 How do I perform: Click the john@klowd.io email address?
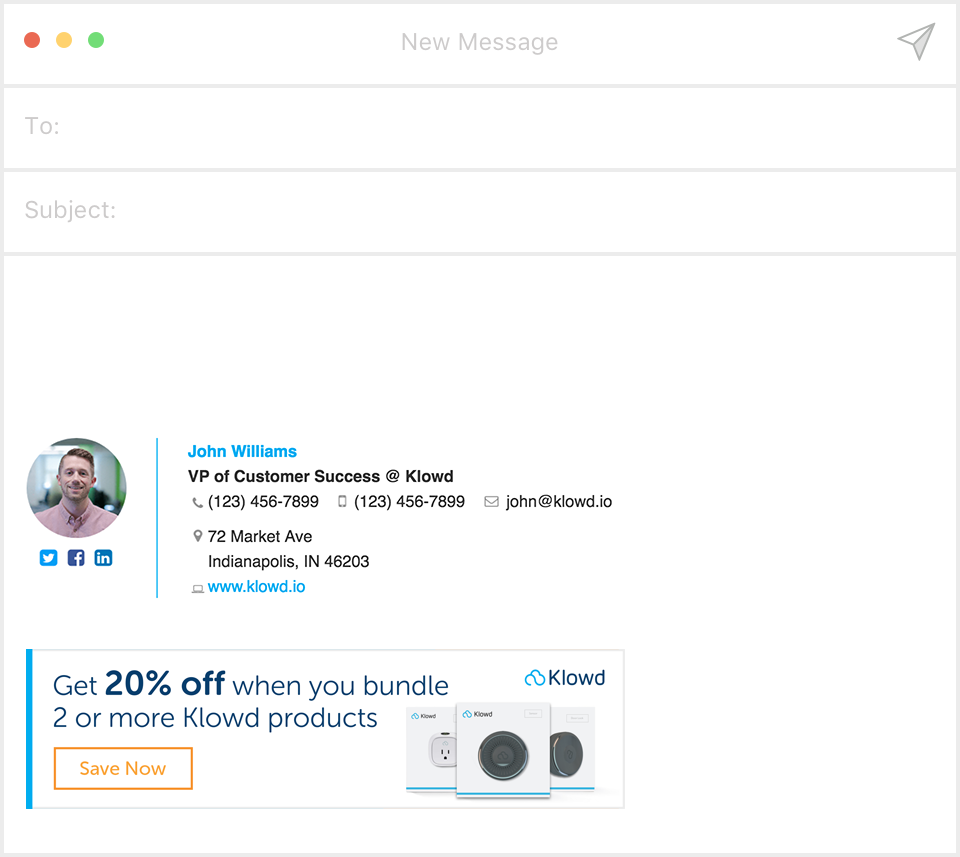pyautogui.click(x=558, y=502)
